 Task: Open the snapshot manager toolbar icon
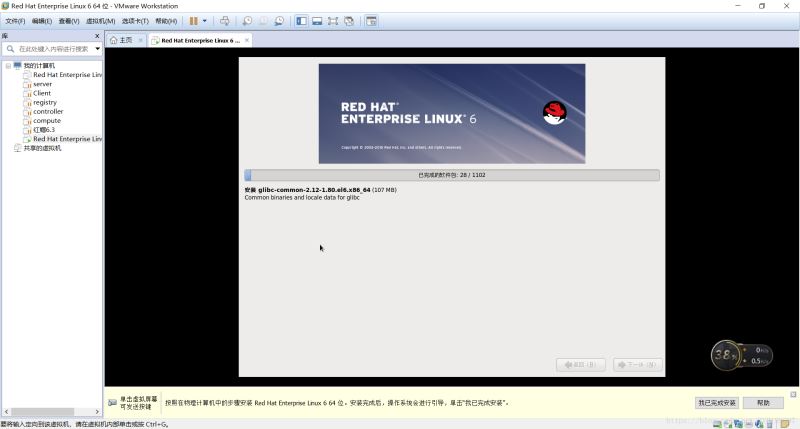click(279, 21)
